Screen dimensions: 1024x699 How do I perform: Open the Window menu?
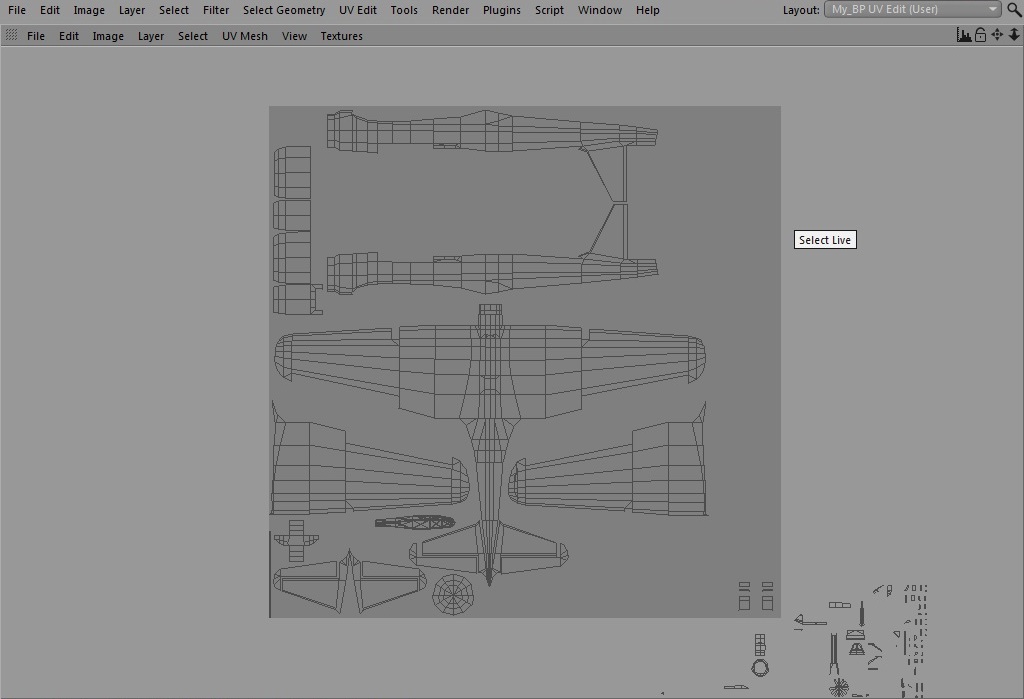tap(599, 10)
